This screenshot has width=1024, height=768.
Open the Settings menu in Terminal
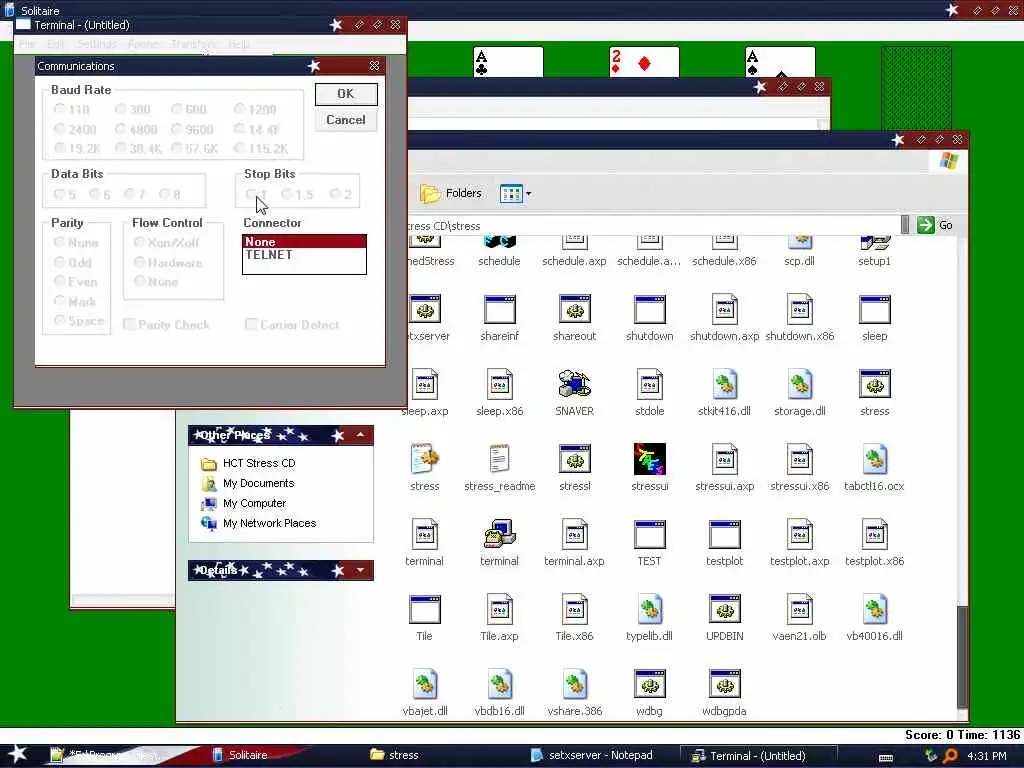pos(97,44)
